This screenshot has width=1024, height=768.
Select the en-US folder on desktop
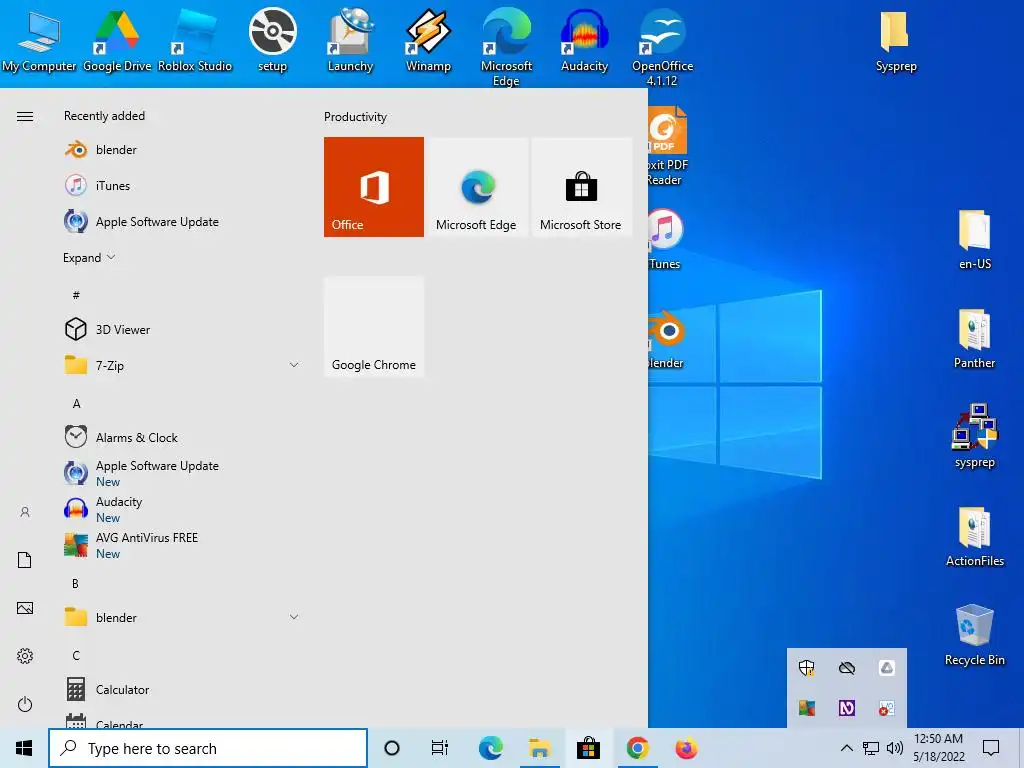point(975,239)
